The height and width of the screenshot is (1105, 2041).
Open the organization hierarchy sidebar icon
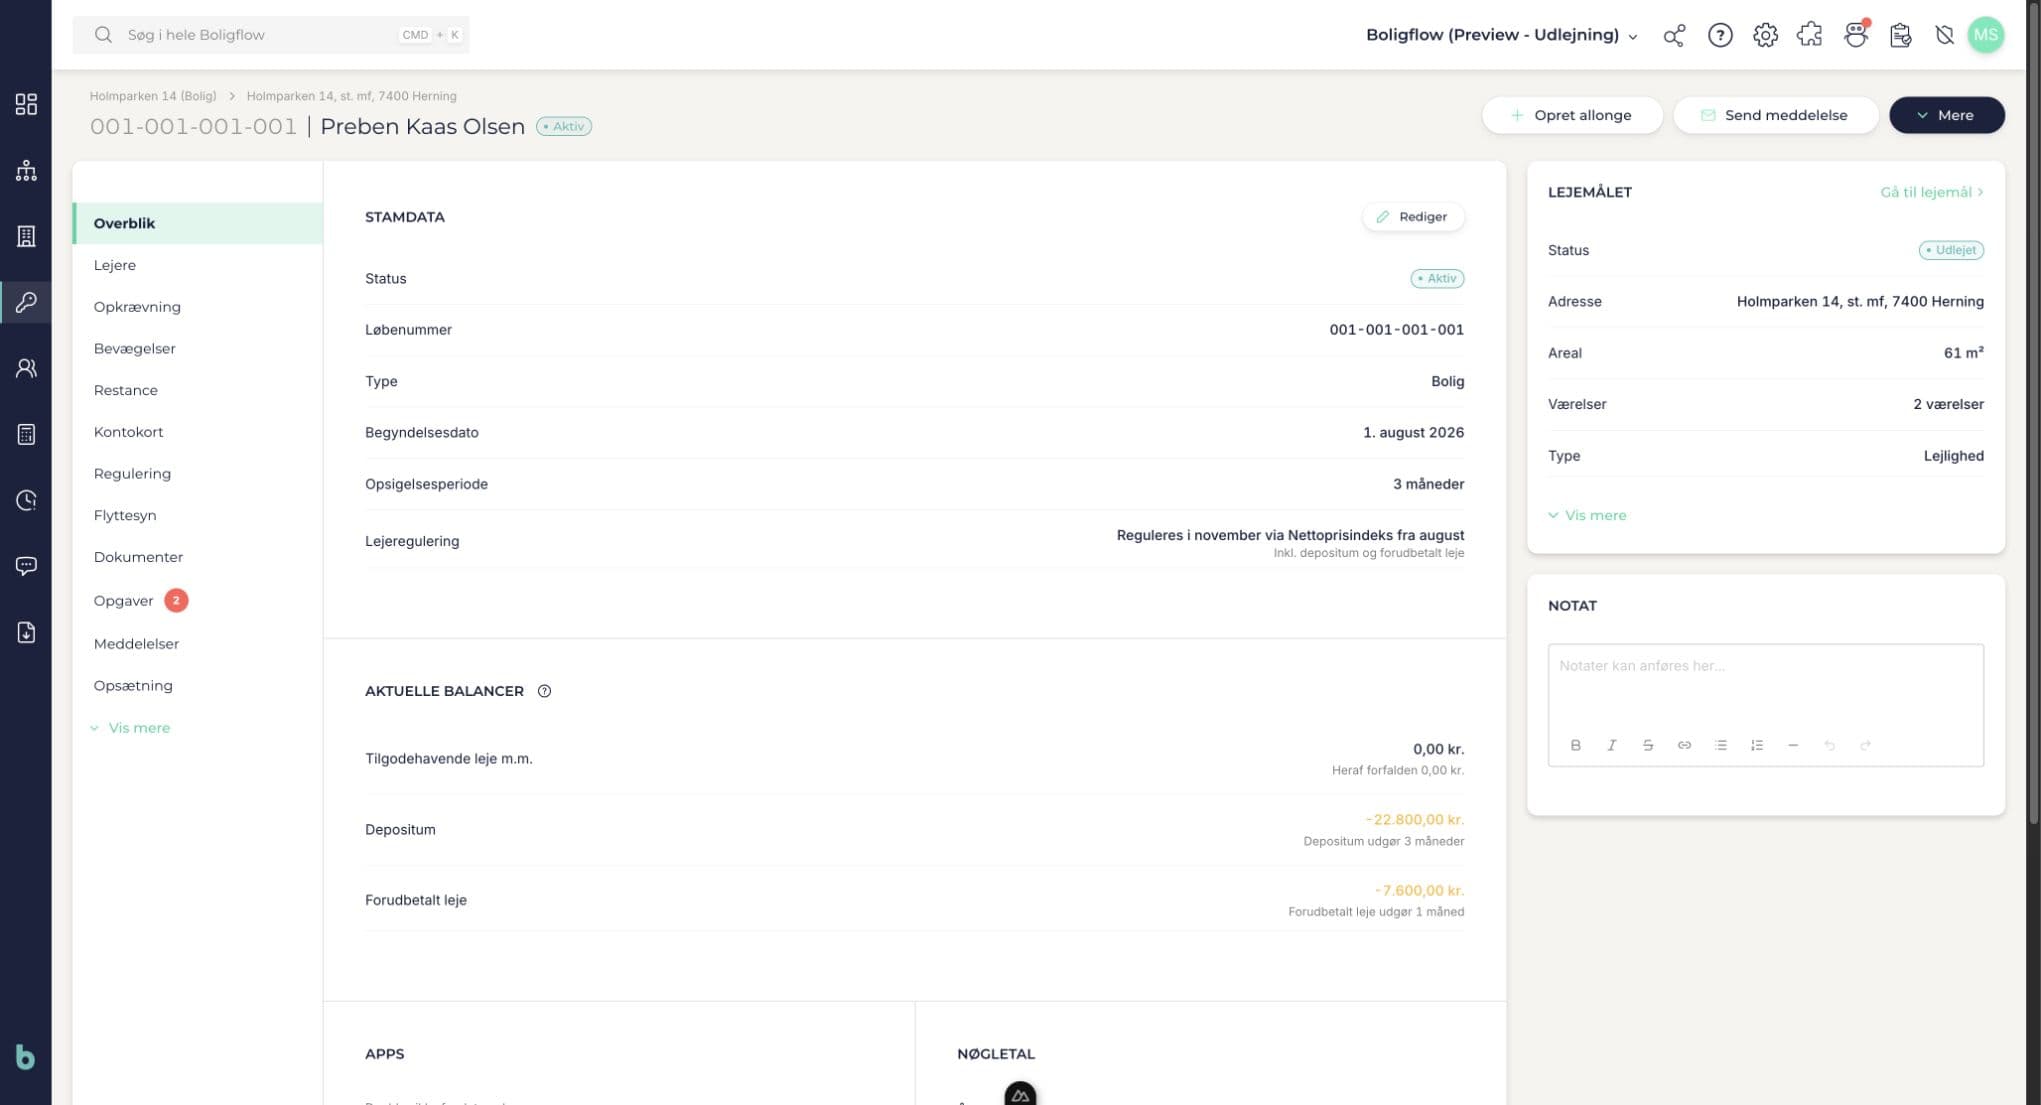tap(26, 170)
